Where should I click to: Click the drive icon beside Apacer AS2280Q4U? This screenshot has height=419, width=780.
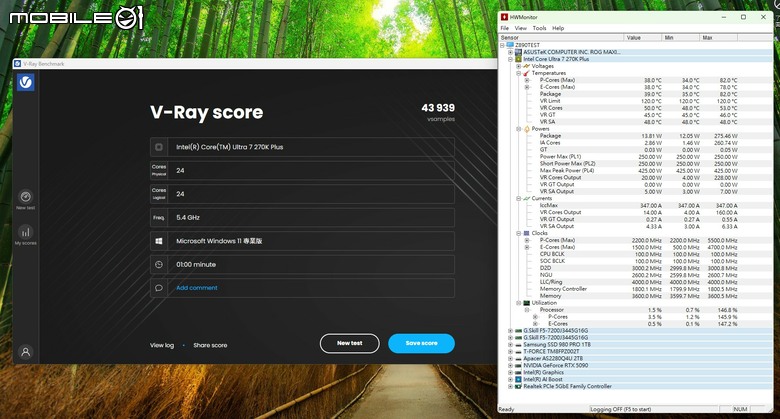[x=518, y=358]
